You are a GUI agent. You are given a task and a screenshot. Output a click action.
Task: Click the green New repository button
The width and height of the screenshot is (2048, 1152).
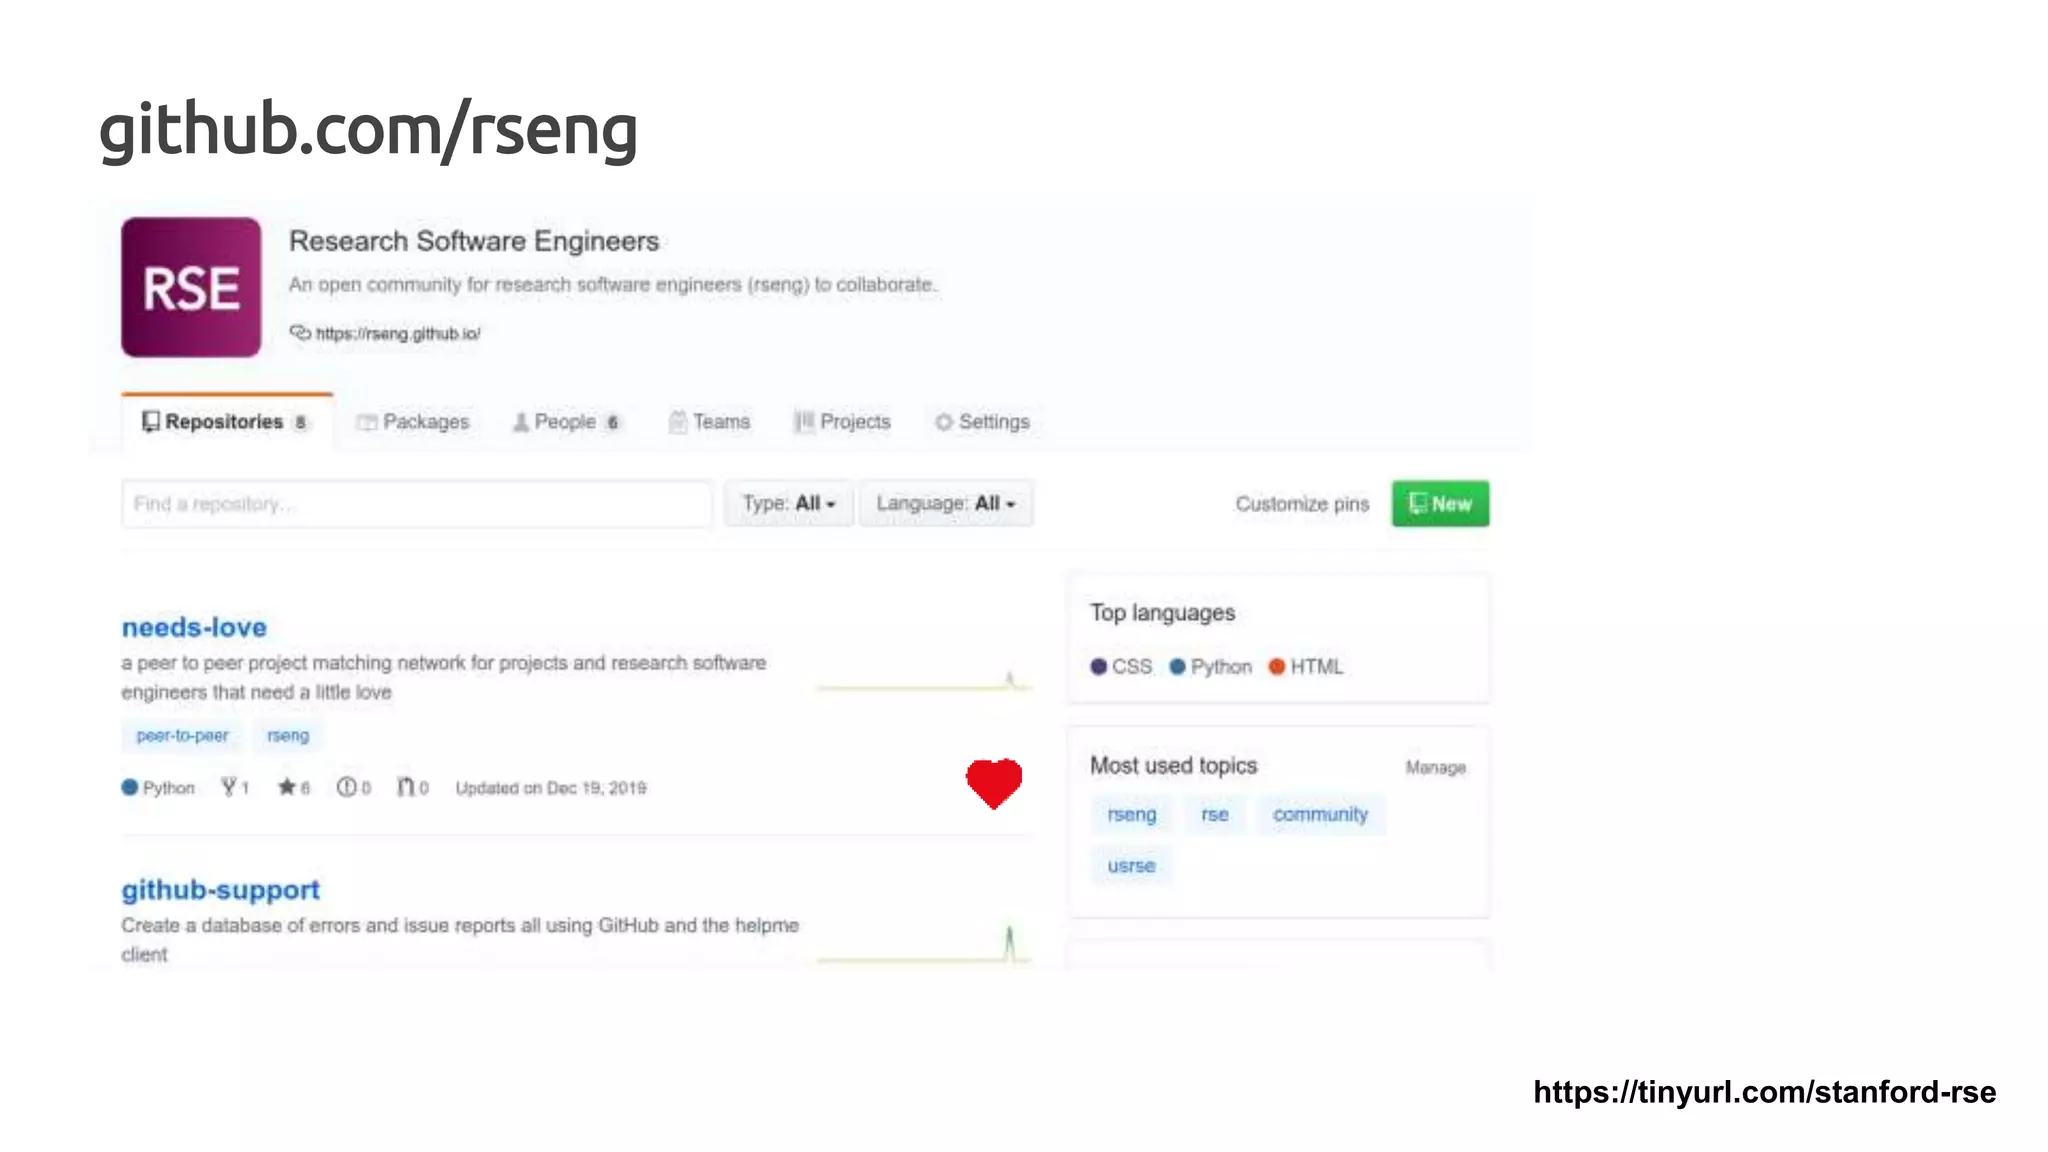click(x=1440, y=504)
